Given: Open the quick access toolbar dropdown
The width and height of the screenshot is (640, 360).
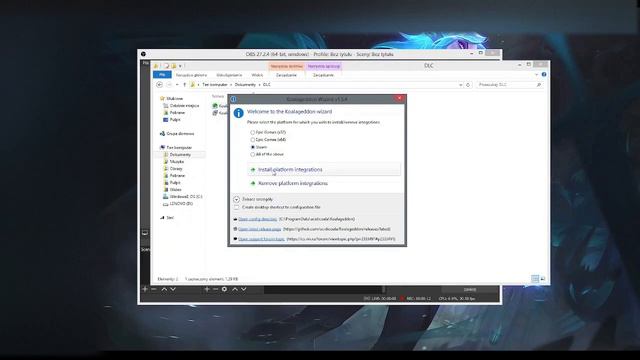Looking at the screenshot, I should pyautogui.click(x=180, y=66).
